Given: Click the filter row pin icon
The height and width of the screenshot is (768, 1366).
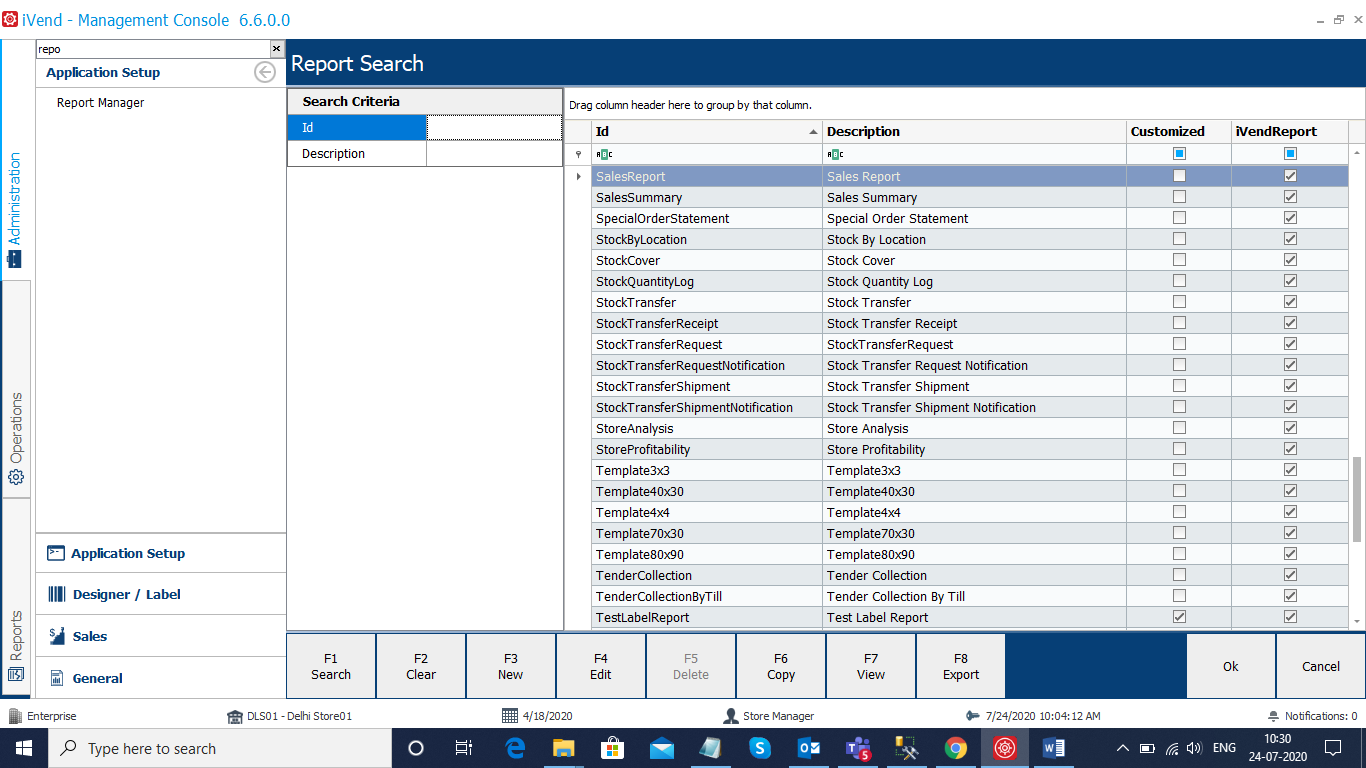Looking at the screenshot, I should (578, 155).
